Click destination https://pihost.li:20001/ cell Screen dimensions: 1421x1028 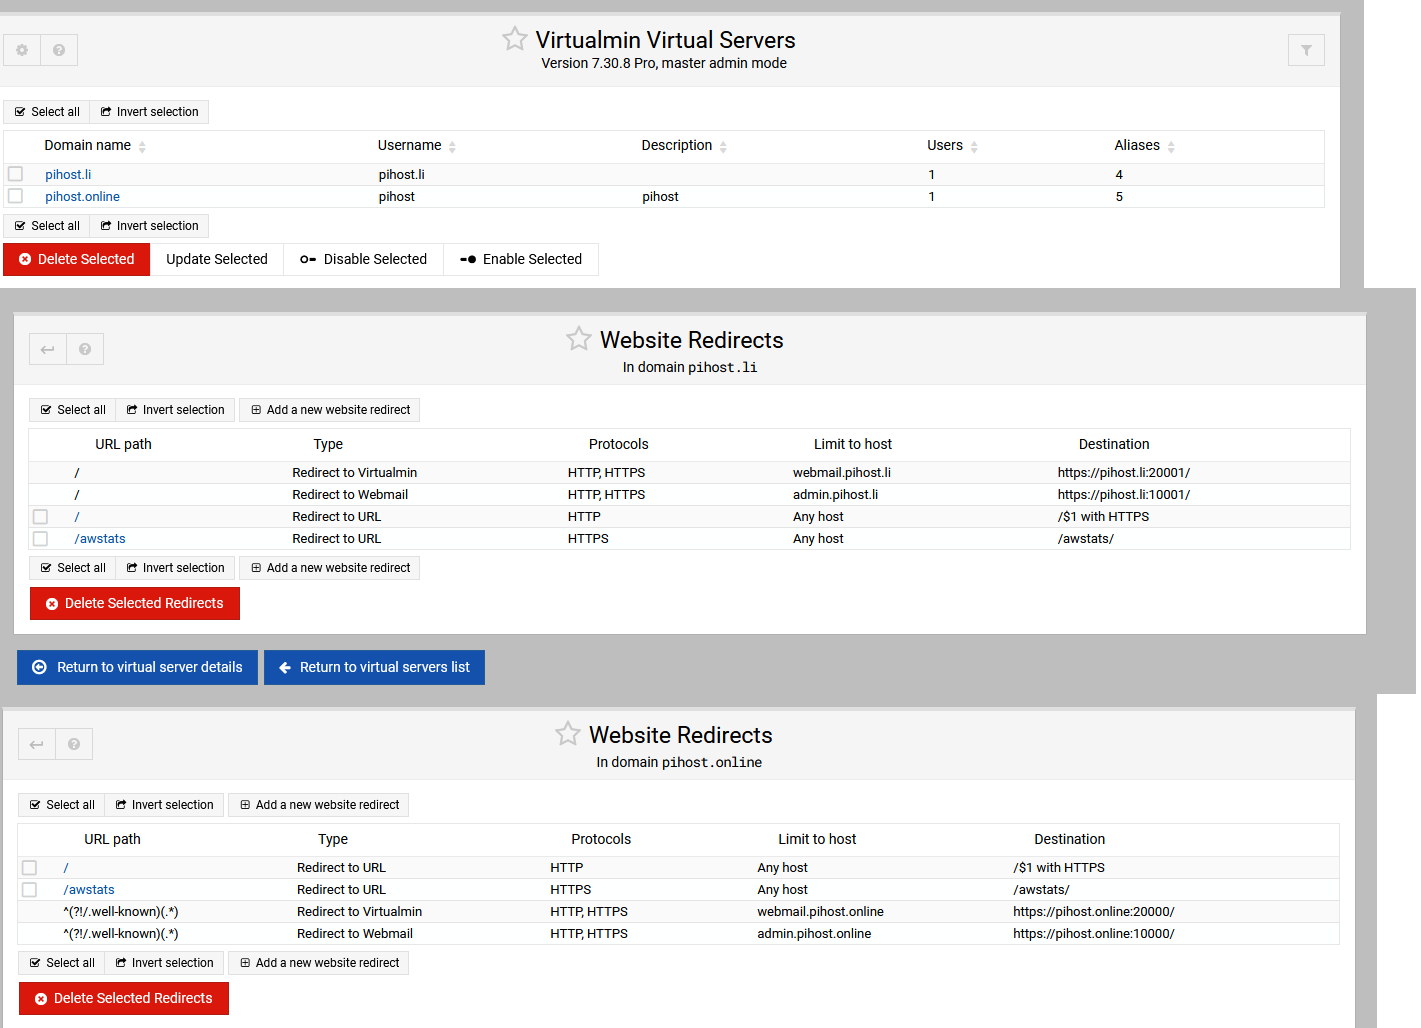pos(1124,473)
